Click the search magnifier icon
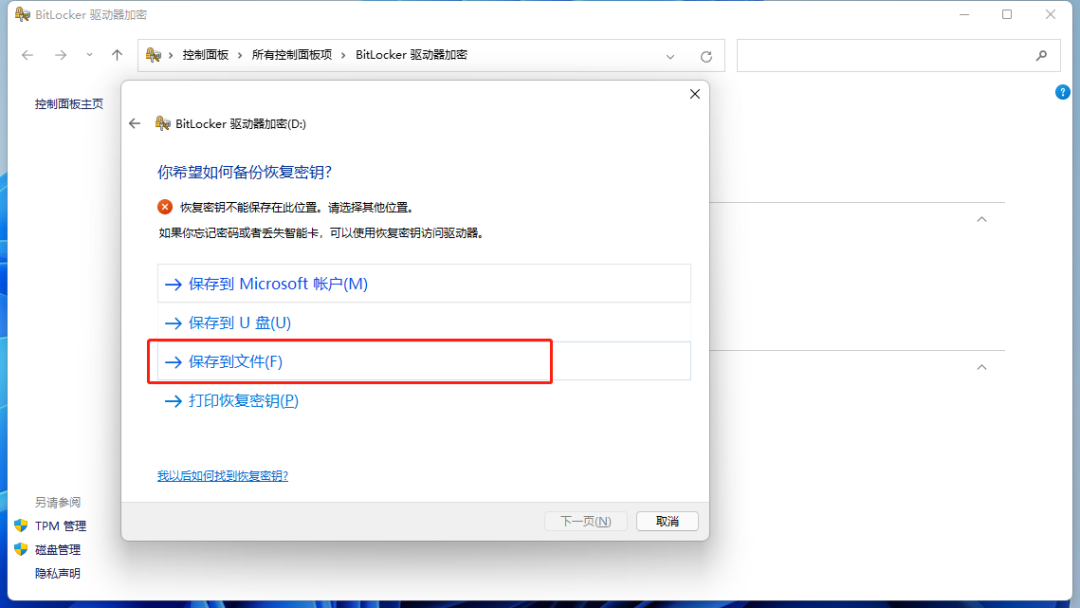This screenshot has height=608, width=1080. (x=1041, y=55)
